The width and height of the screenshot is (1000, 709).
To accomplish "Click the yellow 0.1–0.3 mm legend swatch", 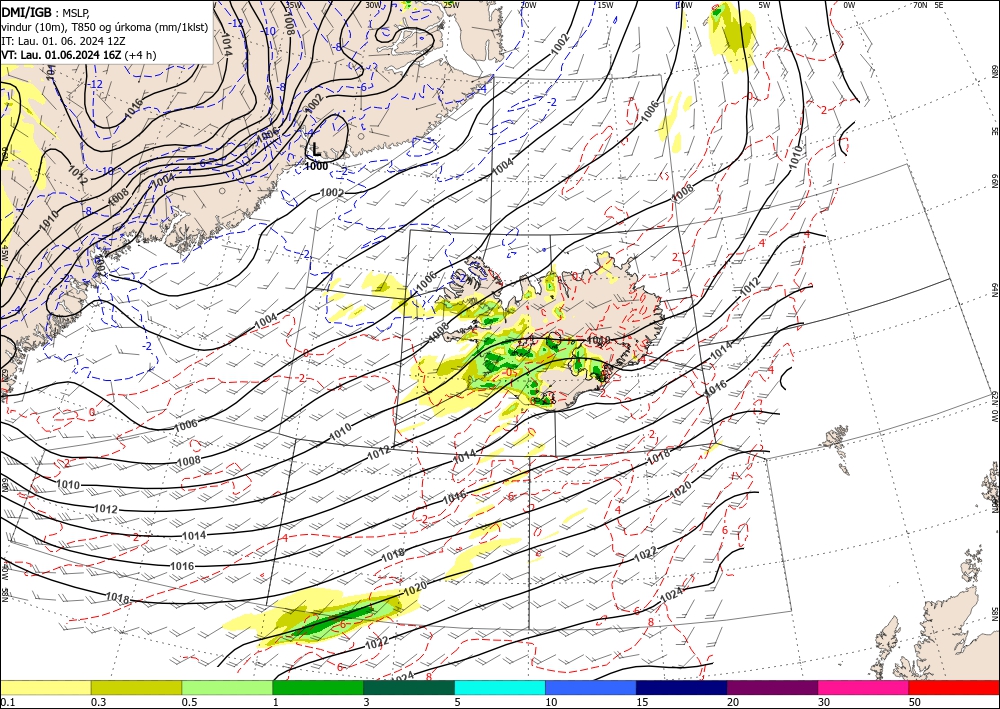I will tap(45, 687).
